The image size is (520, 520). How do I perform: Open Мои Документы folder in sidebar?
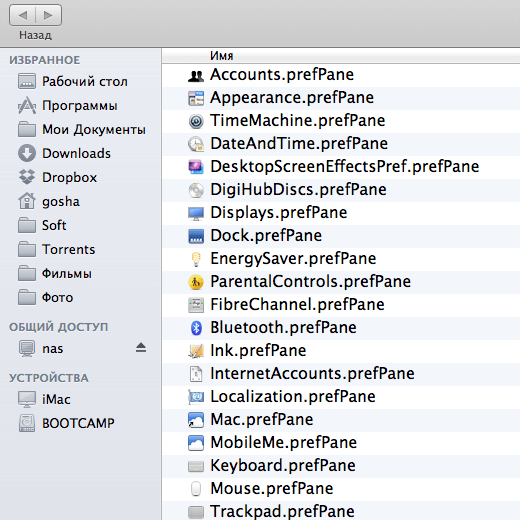coord(82,130)
